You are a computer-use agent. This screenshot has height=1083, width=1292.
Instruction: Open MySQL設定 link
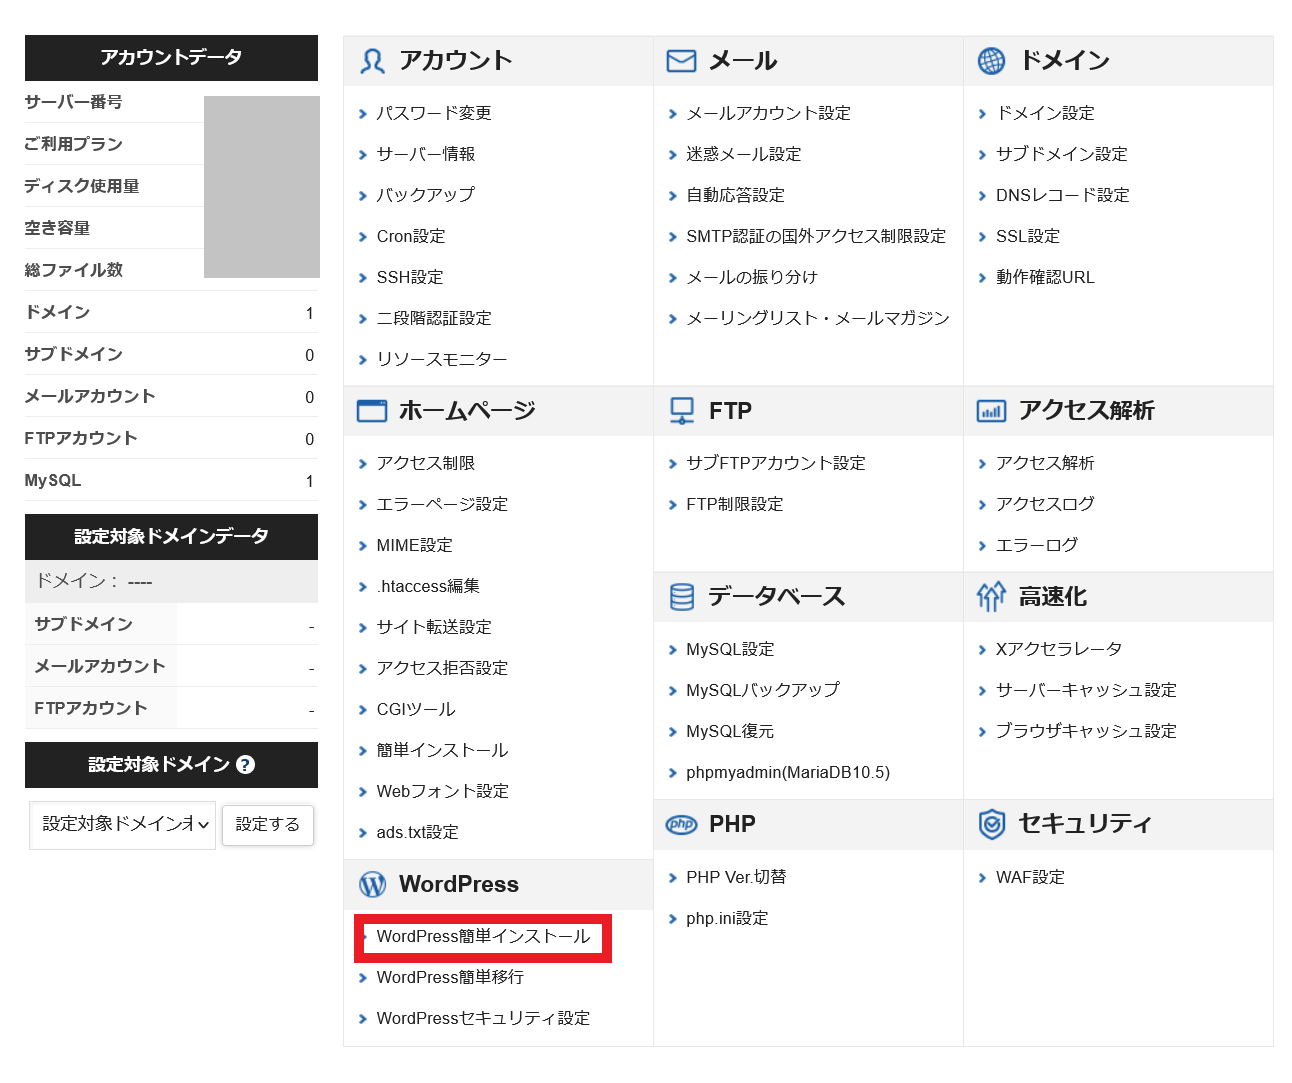(x=730, y=649)
